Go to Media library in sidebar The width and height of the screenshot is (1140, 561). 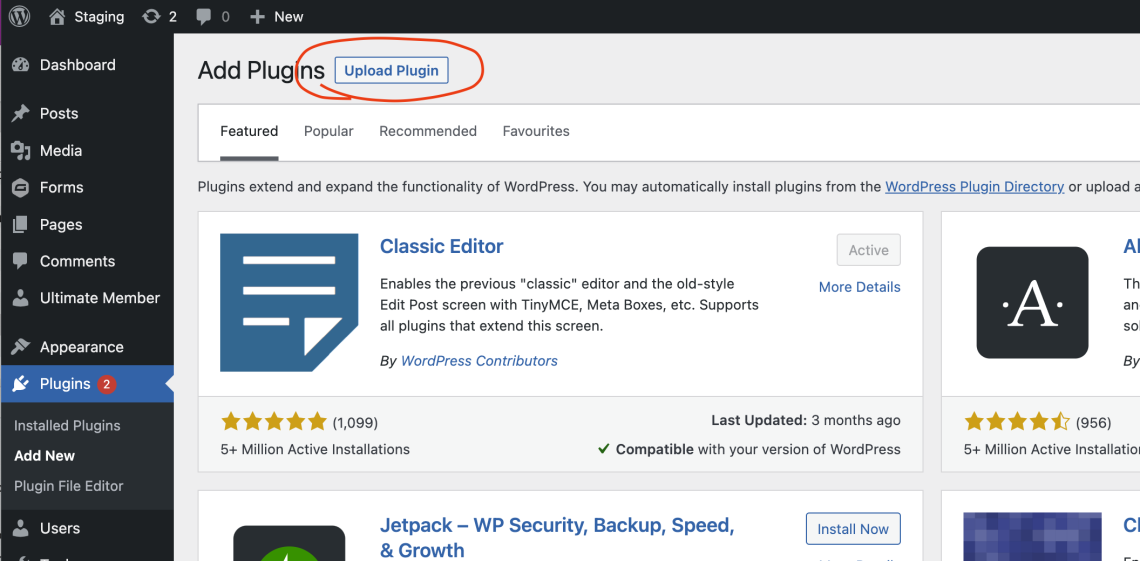(60, 151)
